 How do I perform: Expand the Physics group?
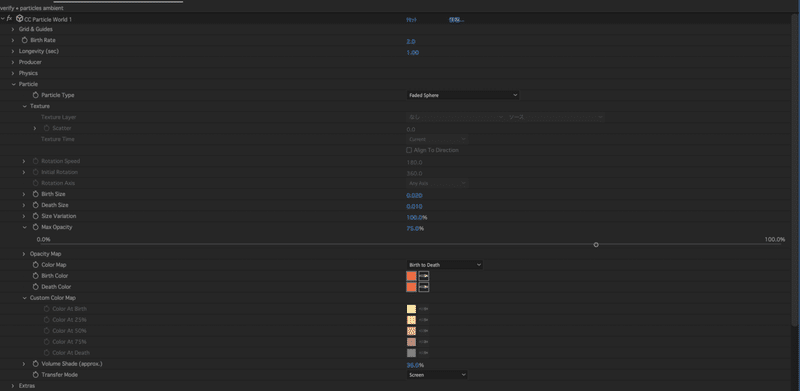pyautogui.click(x=13, y=73)
